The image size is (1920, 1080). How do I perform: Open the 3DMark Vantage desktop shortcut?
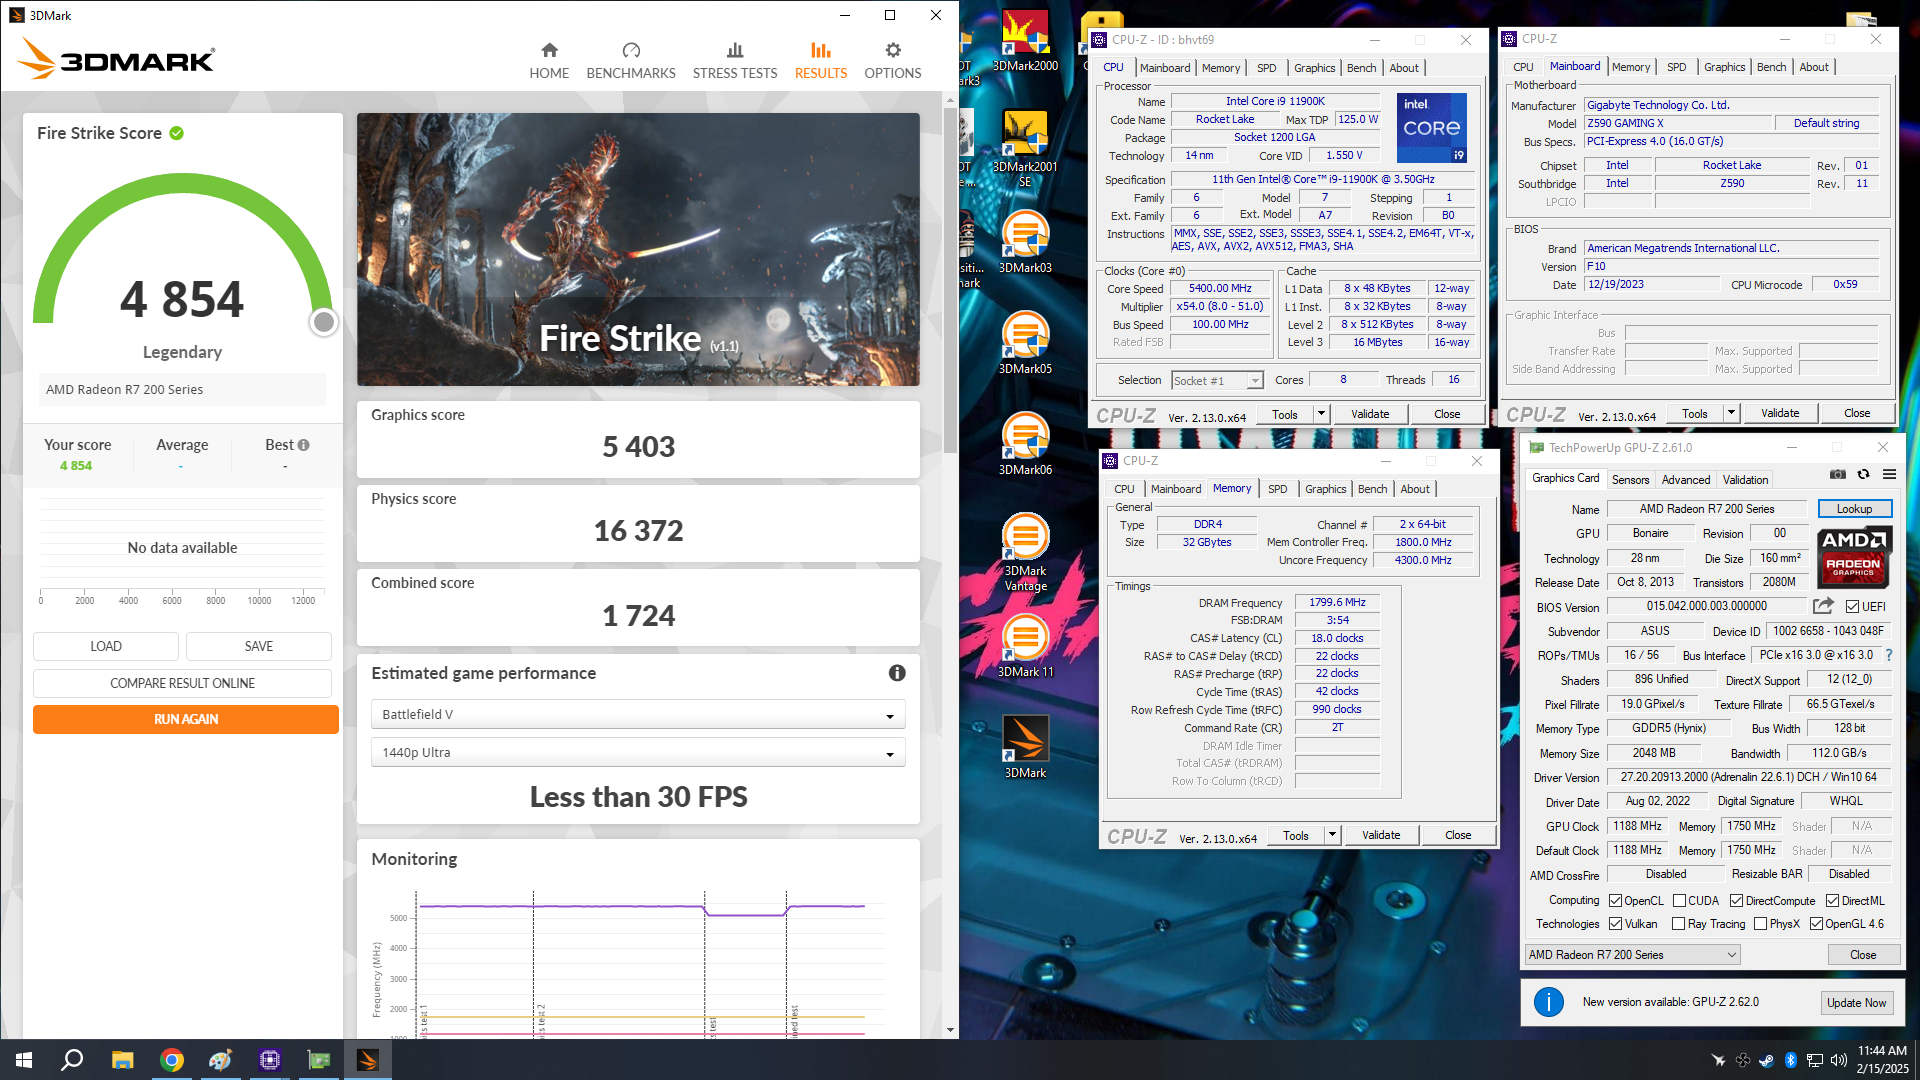(1025, 552)
